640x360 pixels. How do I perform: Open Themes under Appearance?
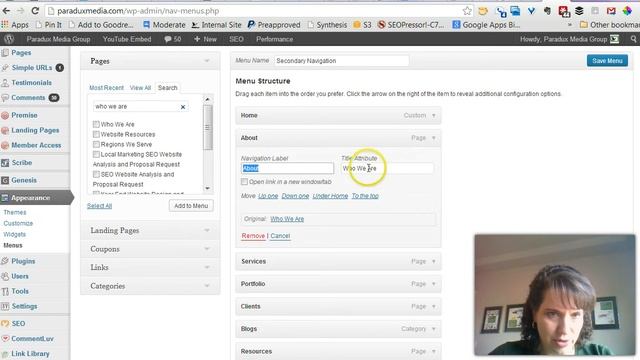(15, 212)
